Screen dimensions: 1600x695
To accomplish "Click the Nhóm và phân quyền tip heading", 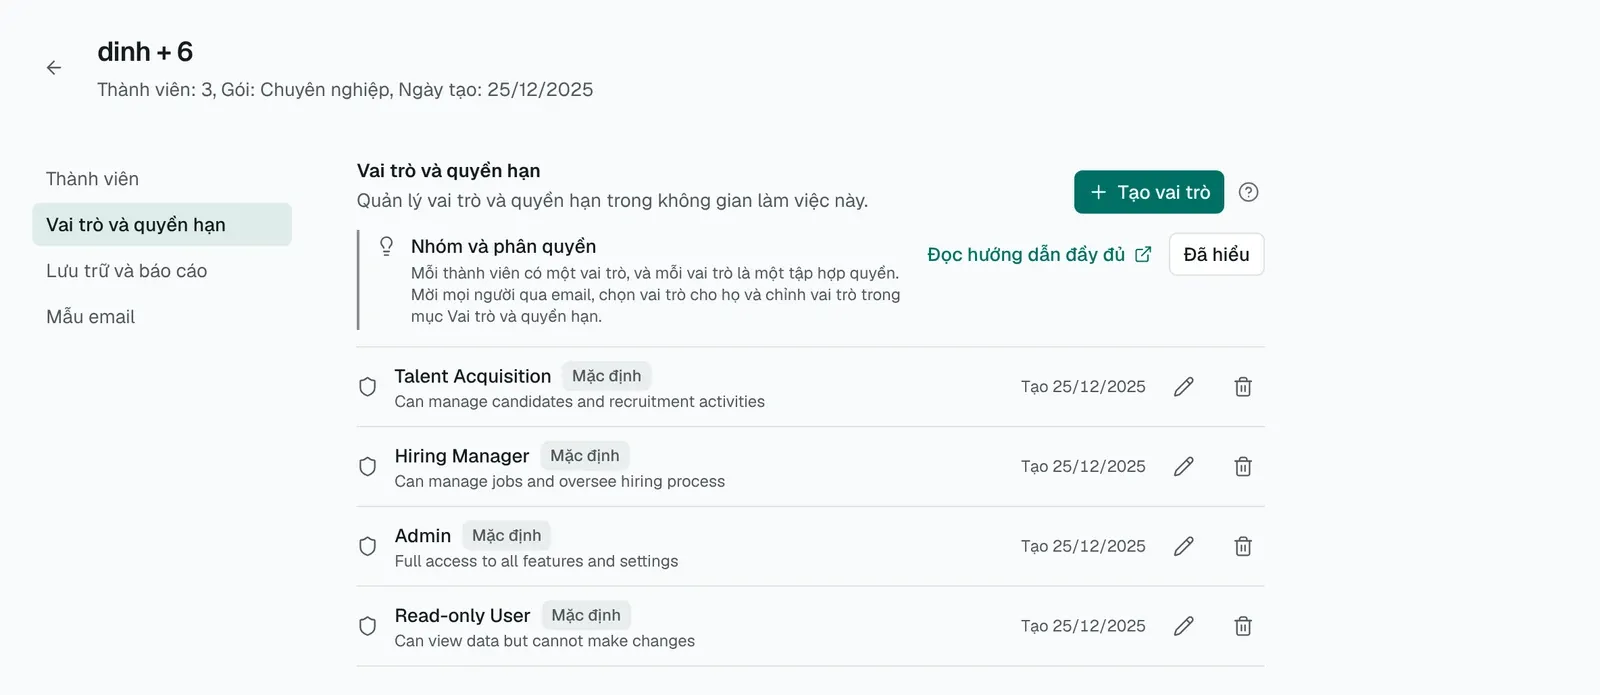I will [503, 246].
